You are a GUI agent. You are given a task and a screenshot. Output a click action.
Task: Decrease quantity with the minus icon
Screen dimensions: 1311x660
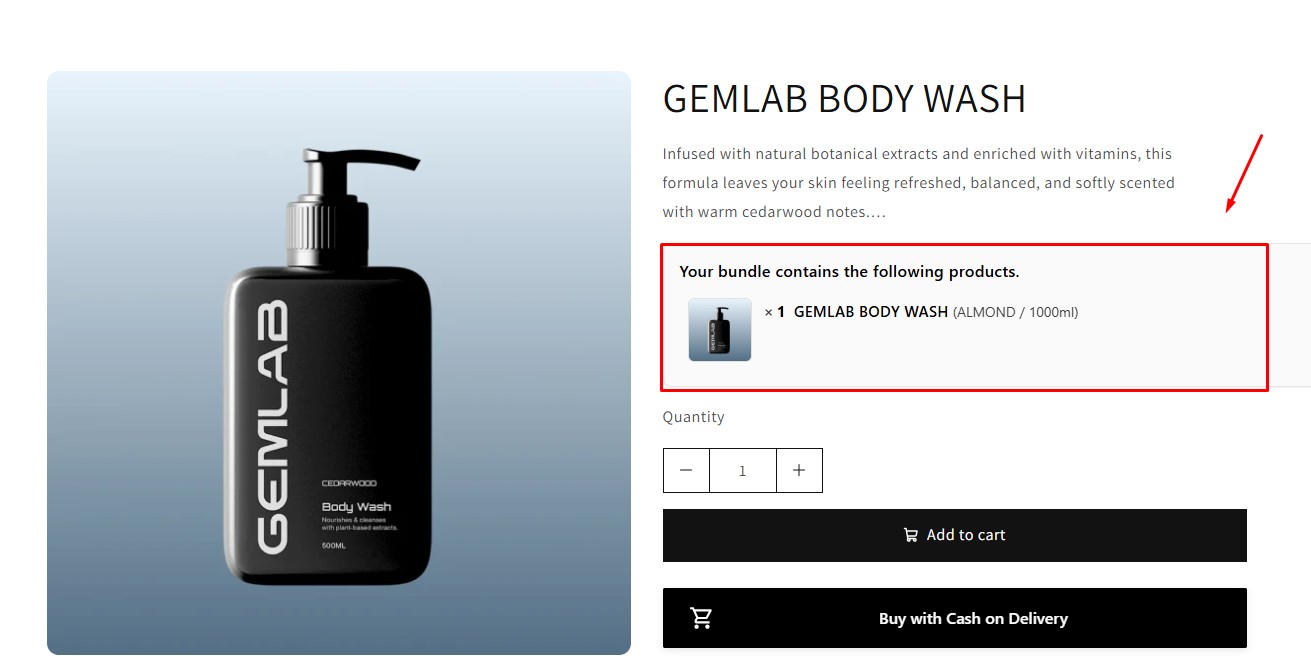[686, 470]
